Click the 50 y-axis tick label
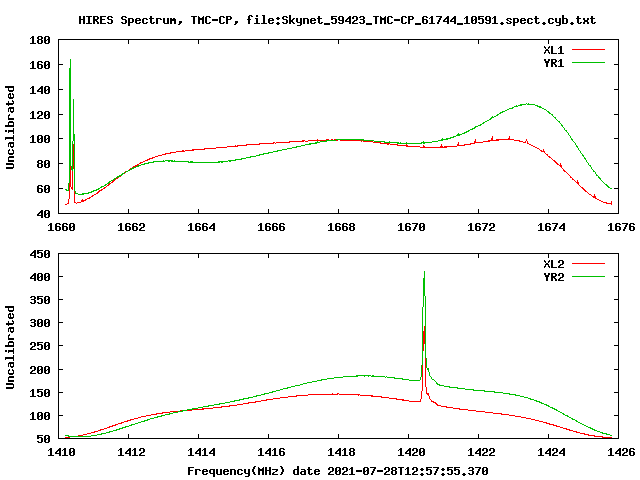This screenshot has width=640, height=480. [x=43, y=439]
